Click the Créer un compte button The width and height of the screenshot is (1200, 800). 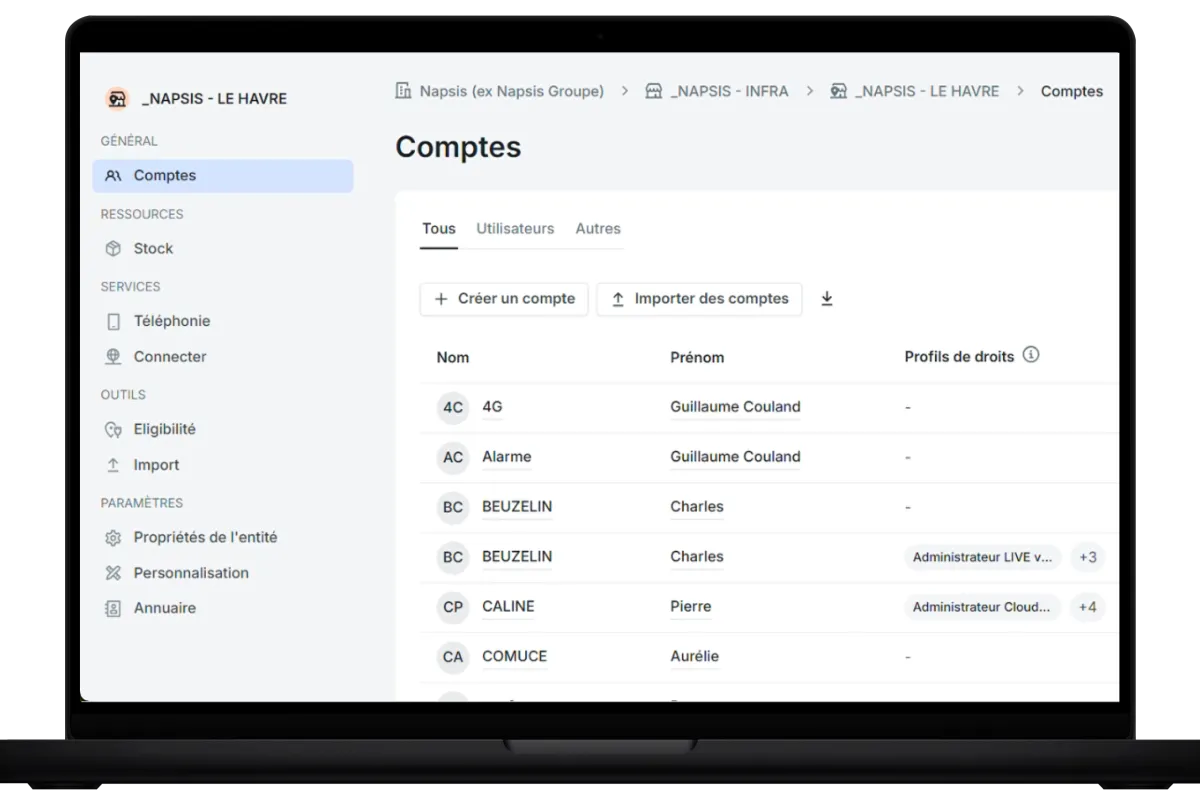[x=504, y=299]
